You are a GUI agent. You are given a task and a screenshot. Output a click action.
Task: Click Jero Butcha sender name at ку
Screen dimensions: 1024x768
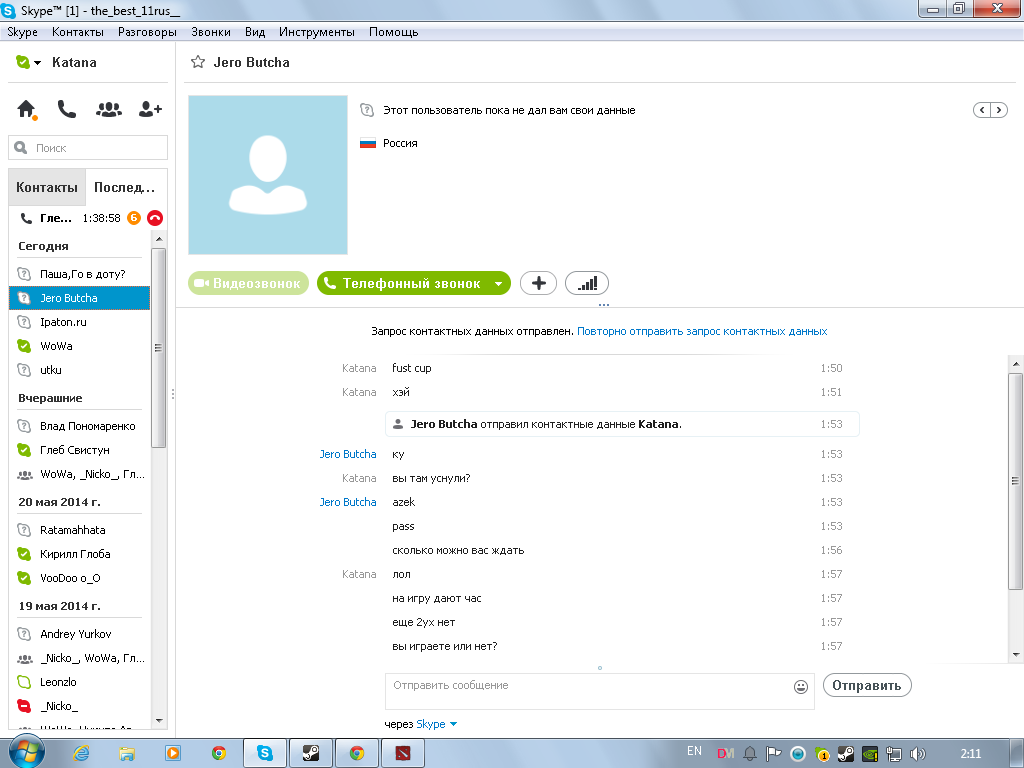click(x=347, y=455)
